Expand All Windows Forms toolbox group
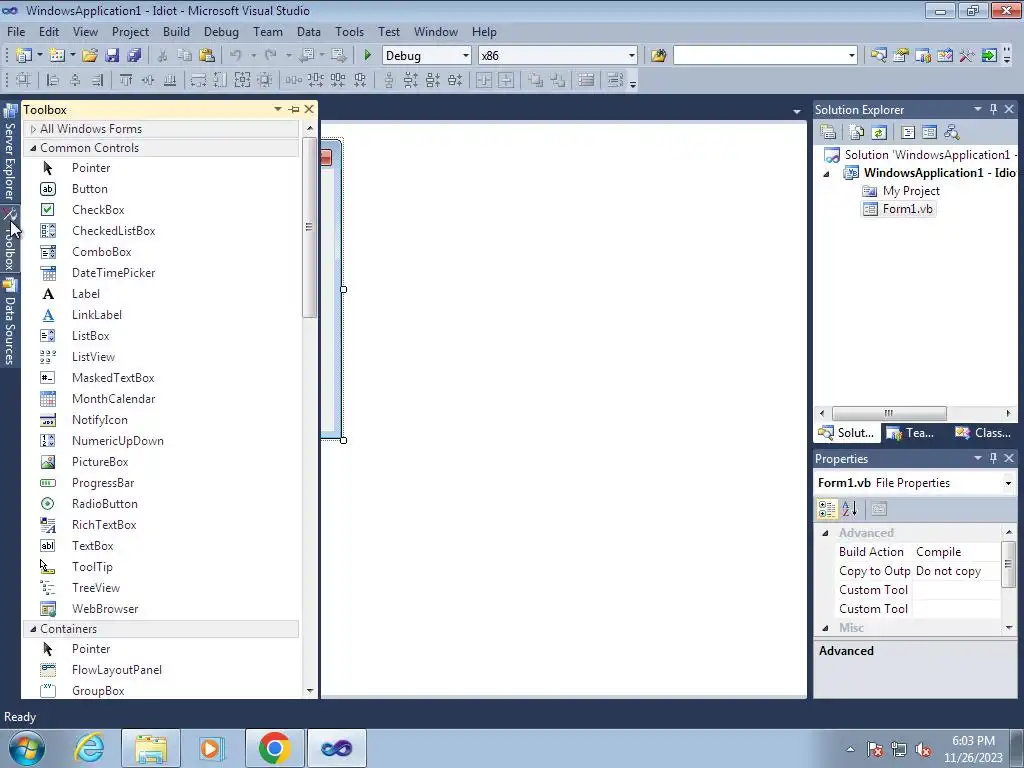This screenshot has height=768, width=1024. point(33,129)
